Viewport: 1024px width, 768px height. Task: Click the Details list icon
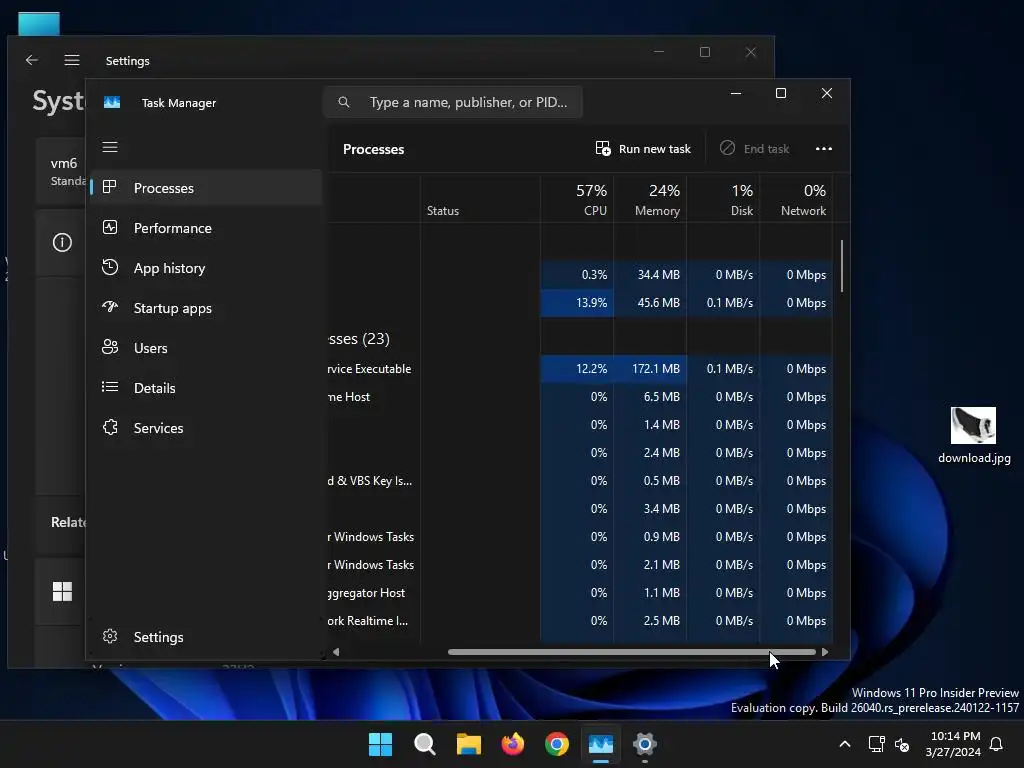pos(110,387)
